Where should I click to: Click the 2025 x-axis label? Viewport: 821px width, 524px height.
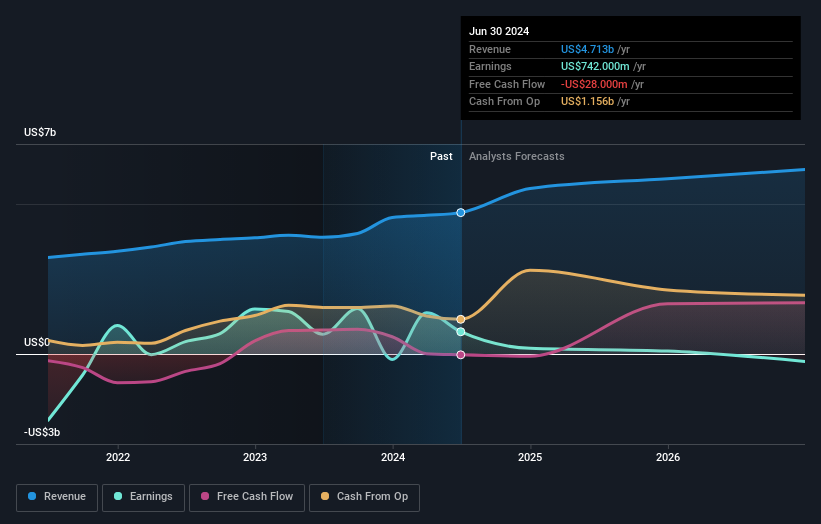pyautogui.click(x=530, y=457)
